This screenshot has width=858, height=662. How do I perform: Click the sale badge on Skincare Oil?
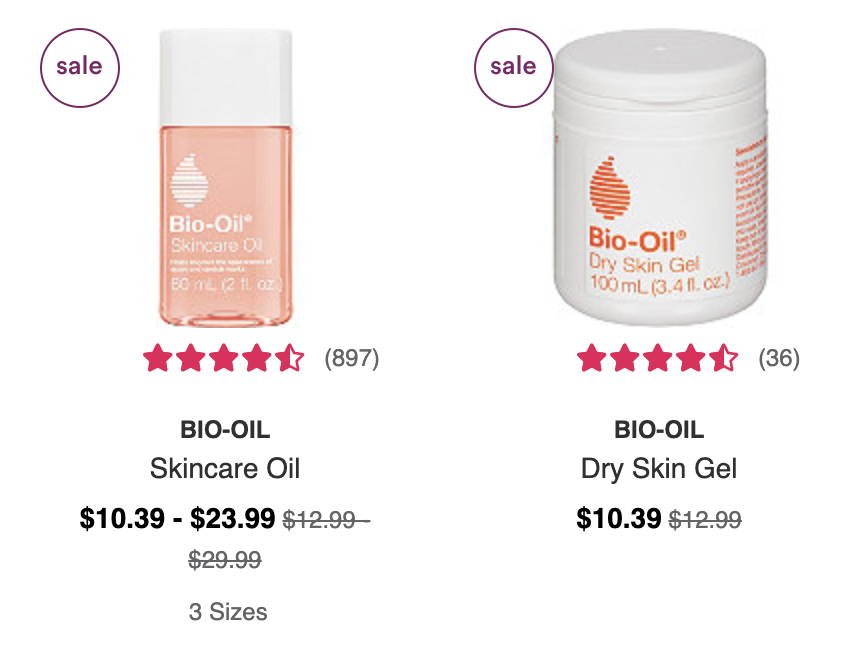coord(80,68)
